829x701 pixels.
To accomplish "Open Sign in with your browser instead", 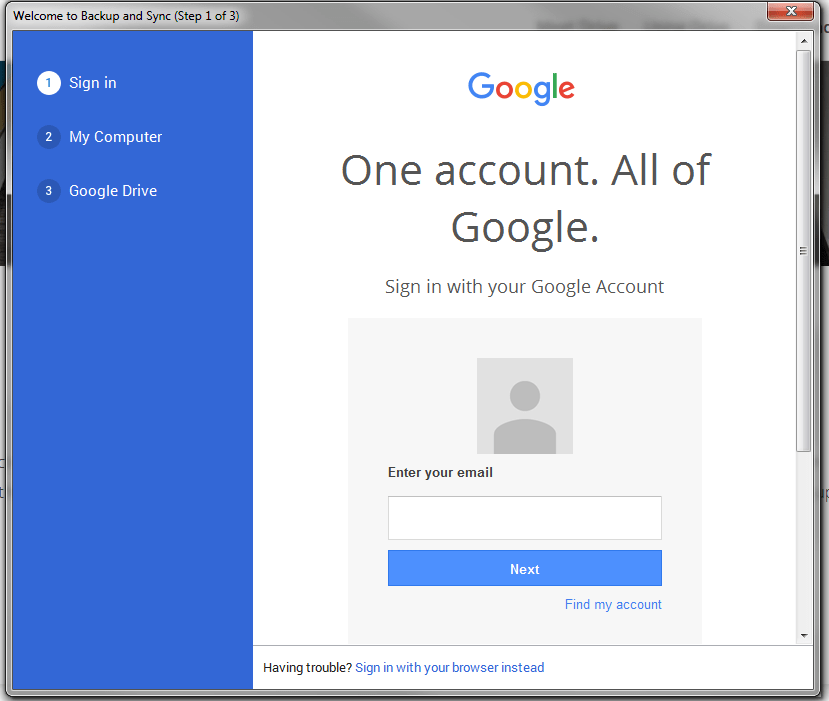I will [449, 668].
